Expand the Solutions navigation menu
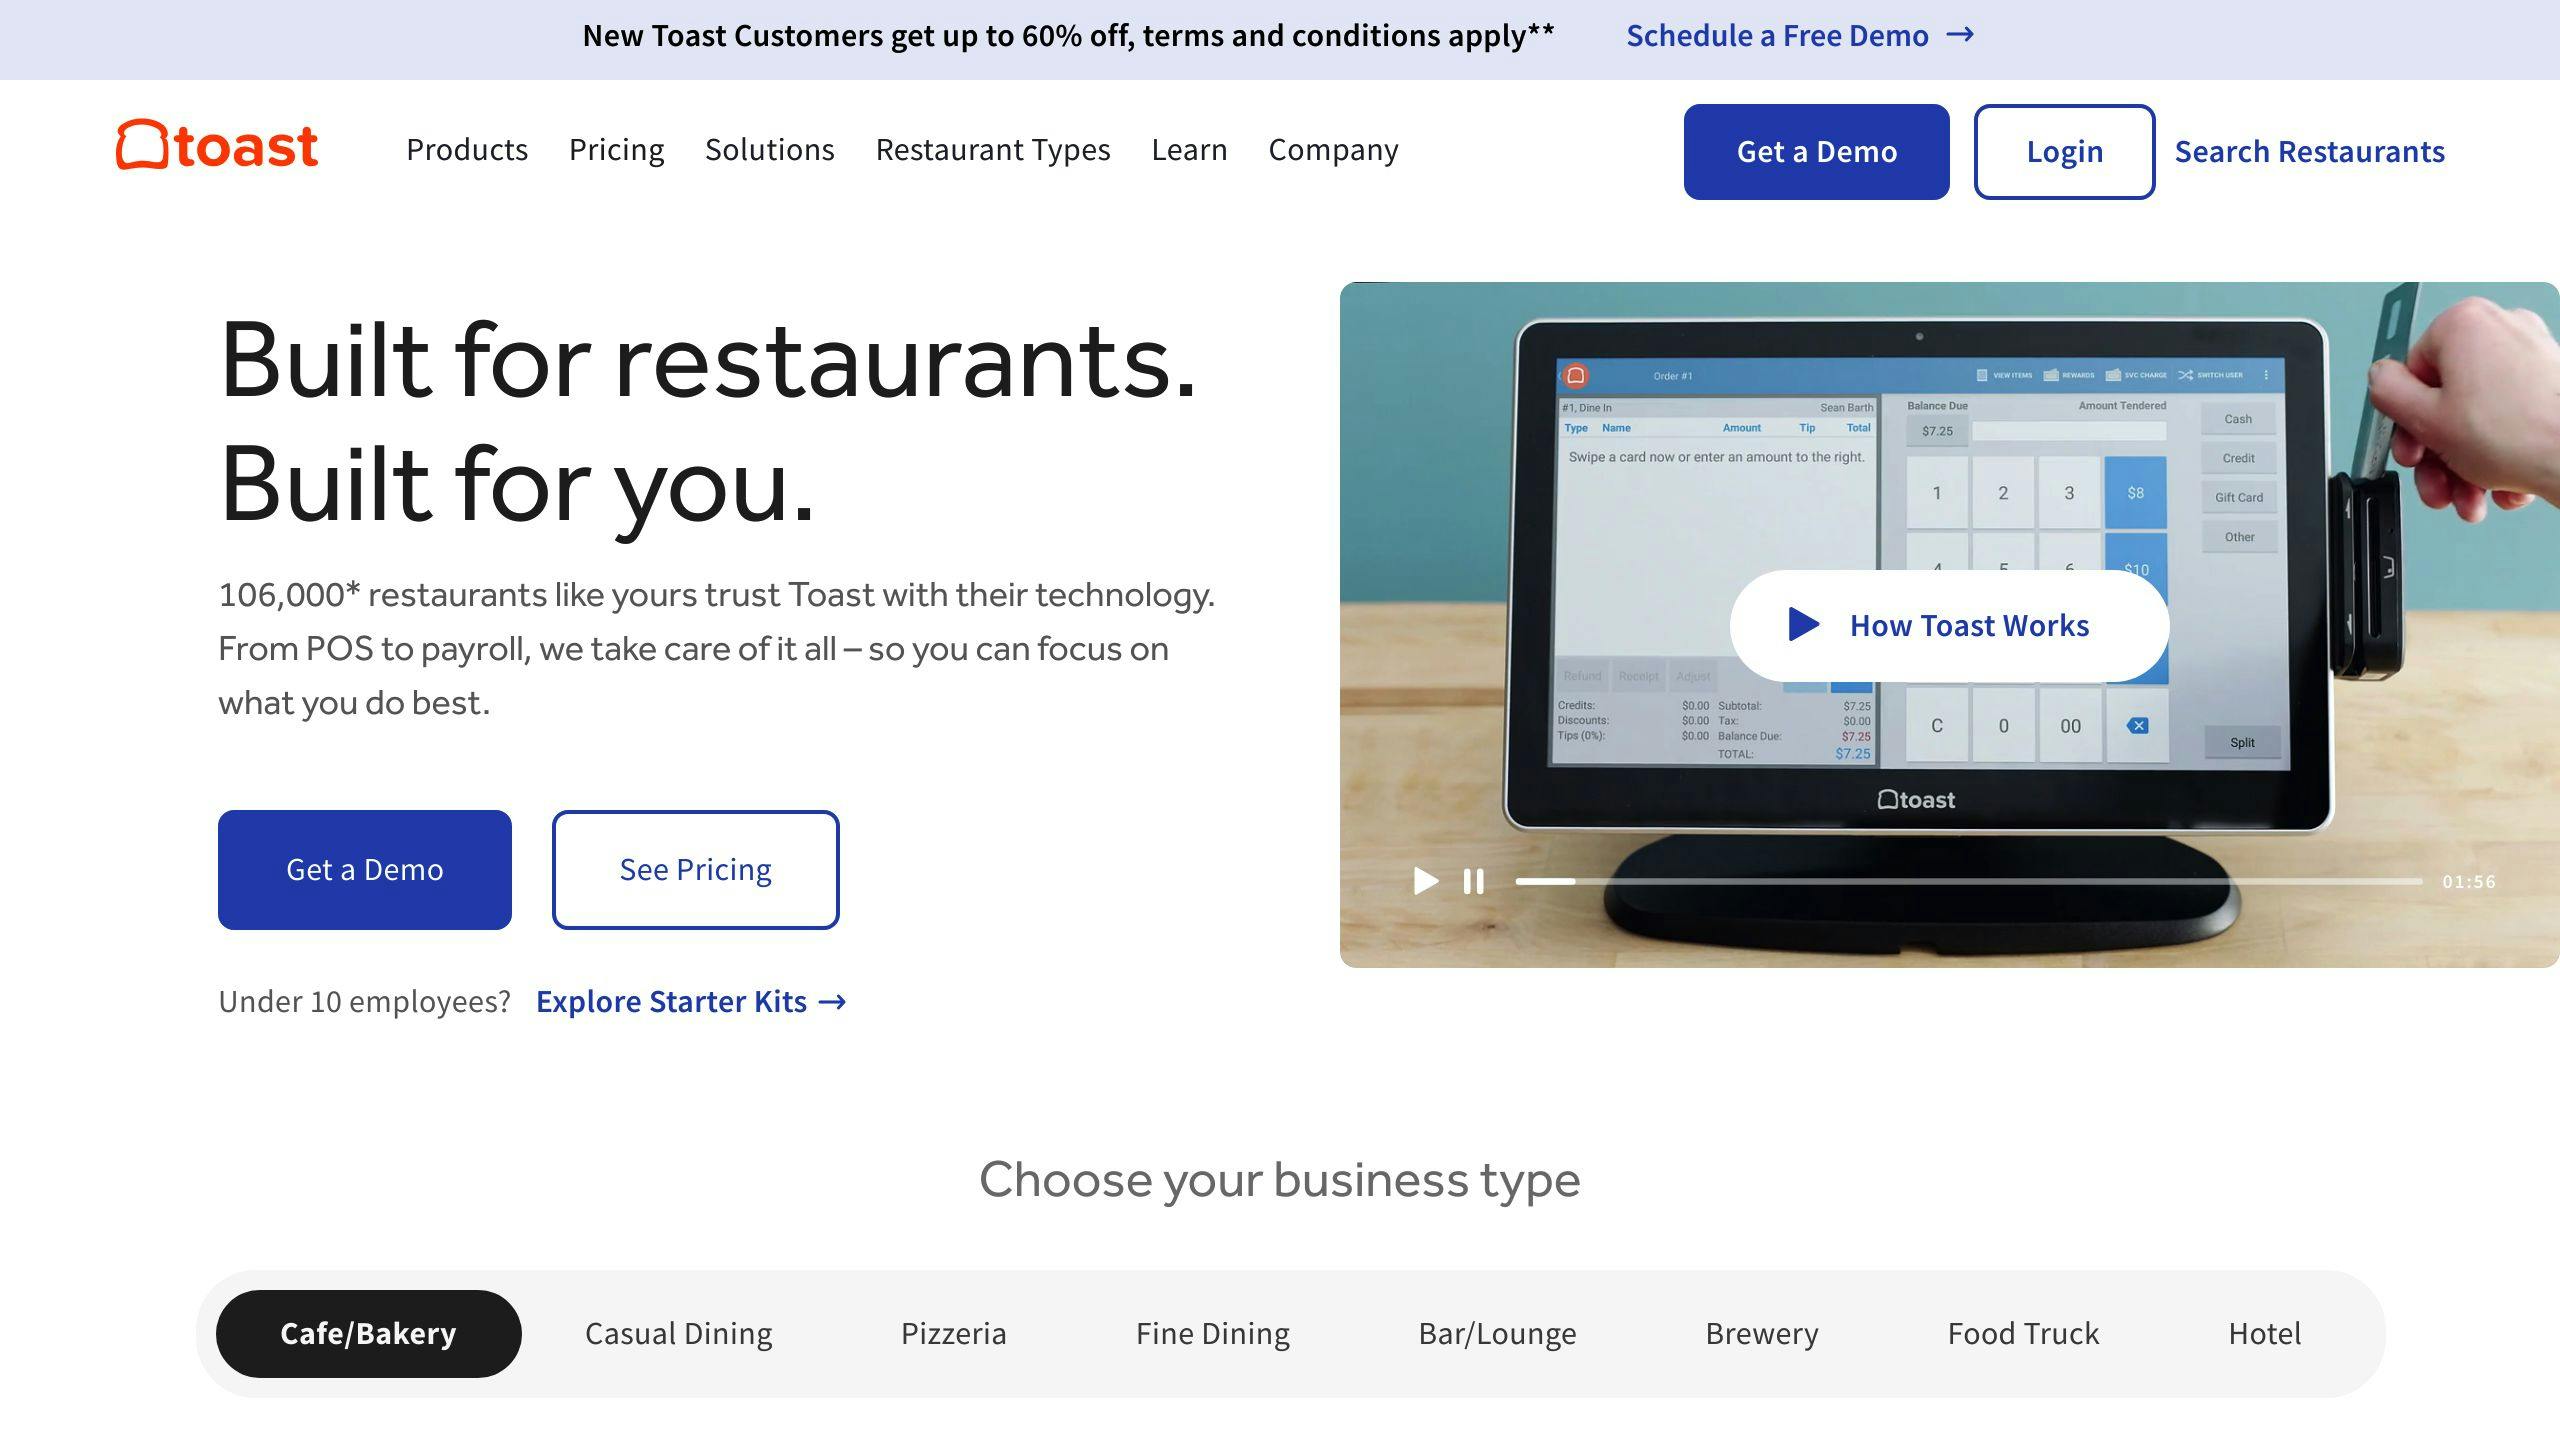 point(770,148)
